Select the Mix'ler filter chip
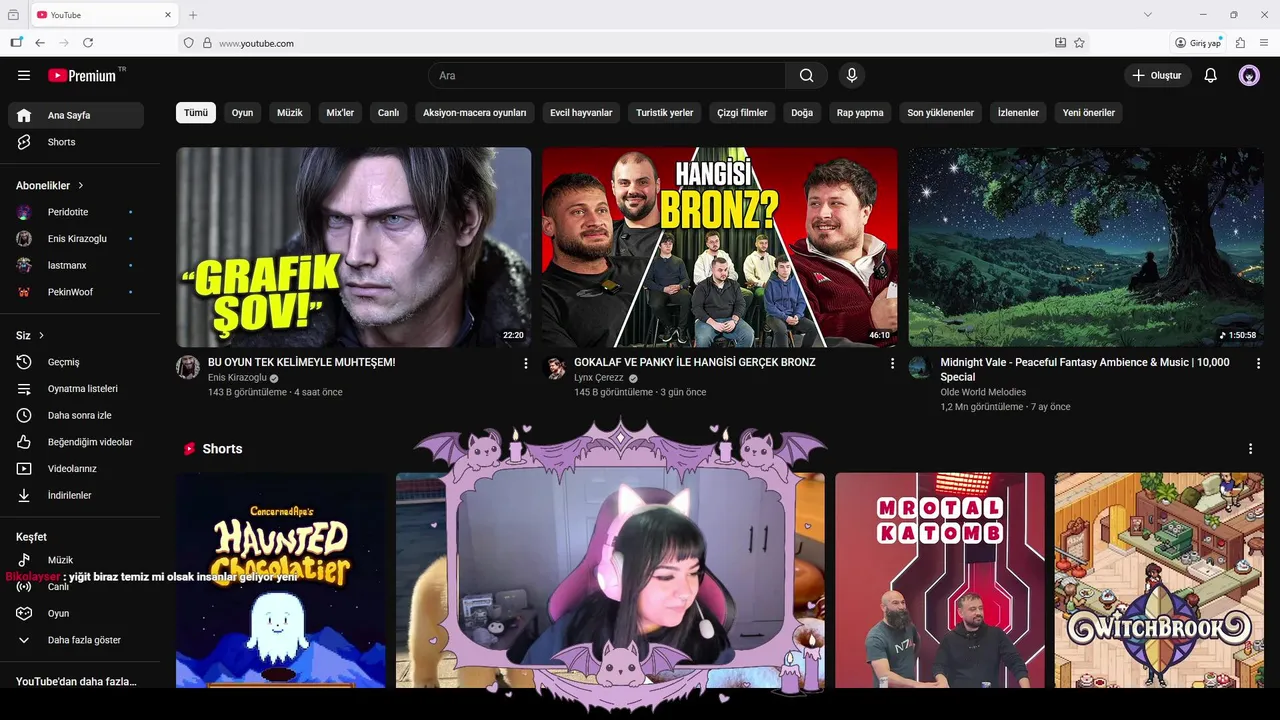The height and width of the screenshot is (720, 1280). [x=340, y=113]
